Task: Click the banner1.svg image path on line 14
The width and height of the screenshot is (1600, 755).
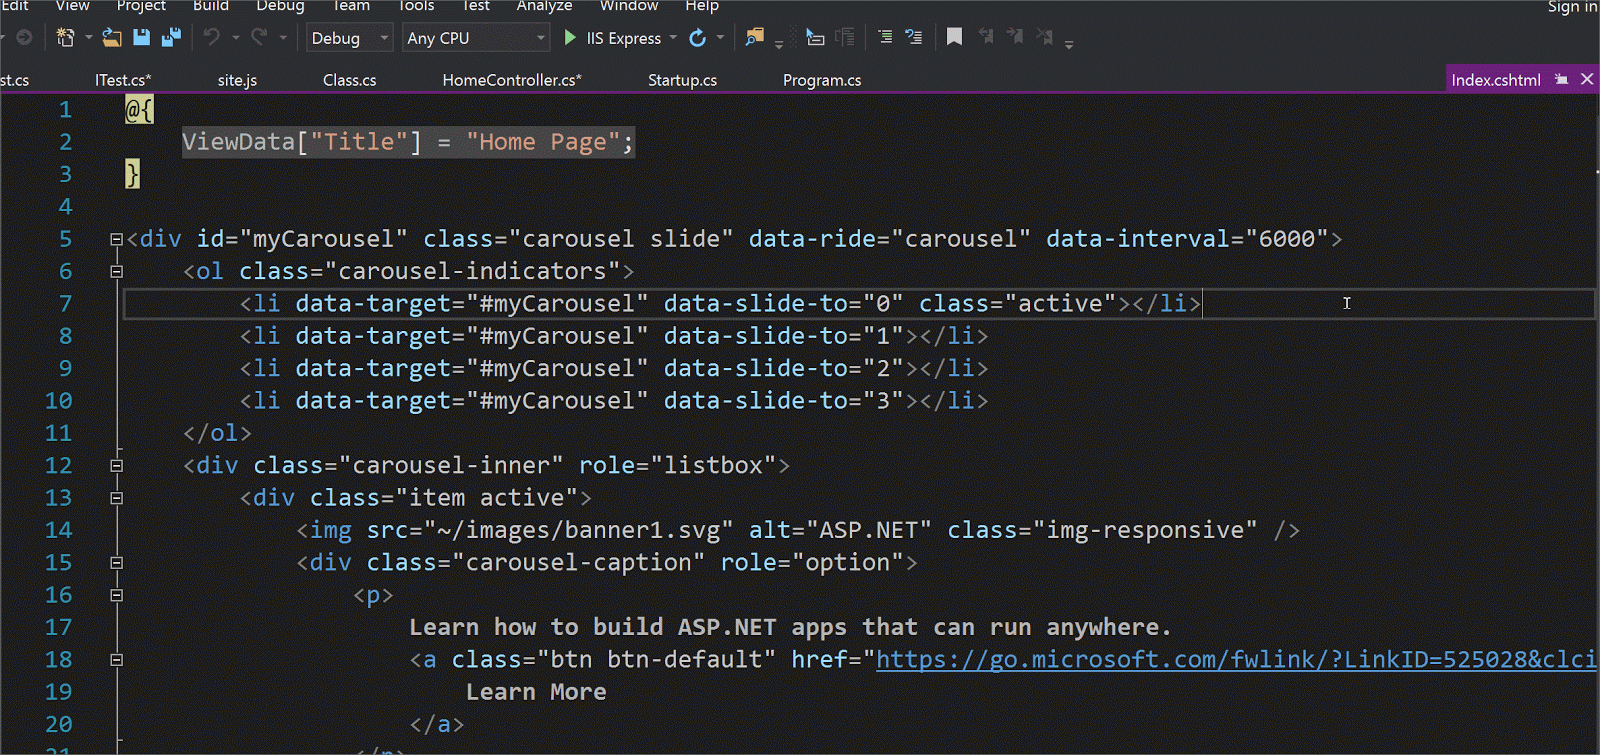Action: pos(578,530)
